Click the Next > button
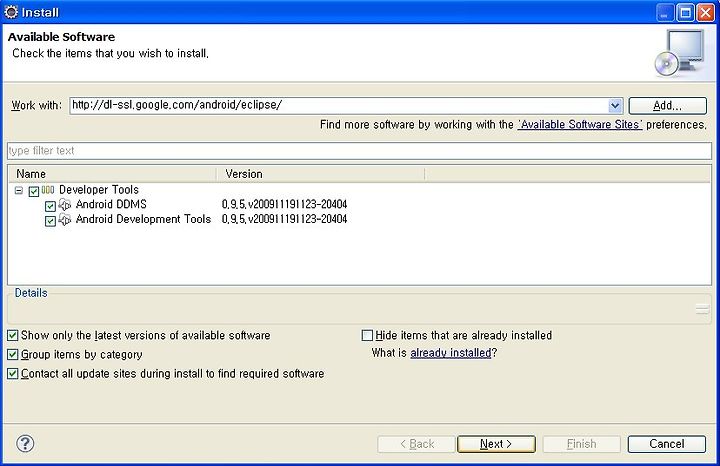 click(496, 444)
